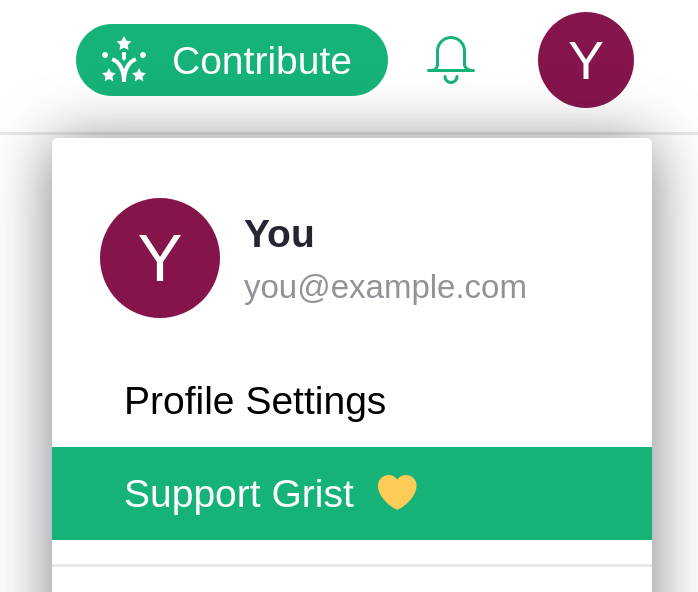698x592 pixels.
Task: Click the heart beside Support Grist
Action: click(x=397, y=492)
